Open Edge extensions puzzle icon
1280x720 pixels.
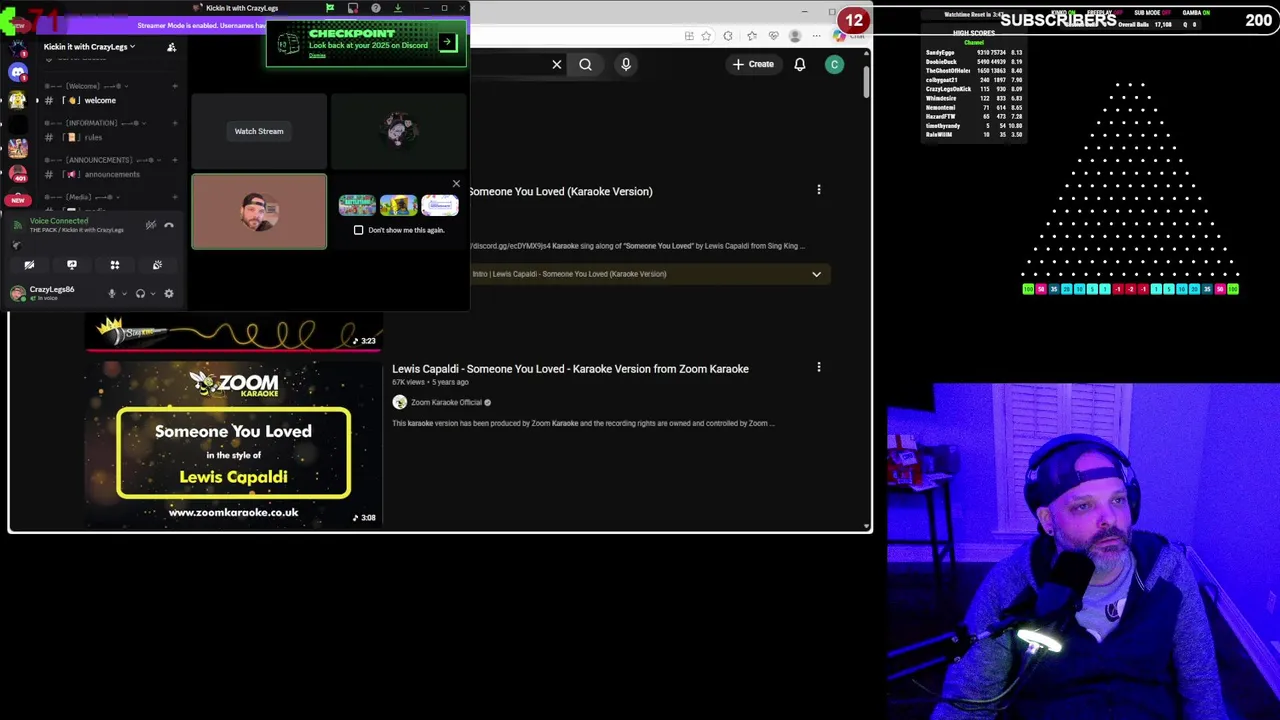(728, 36)
